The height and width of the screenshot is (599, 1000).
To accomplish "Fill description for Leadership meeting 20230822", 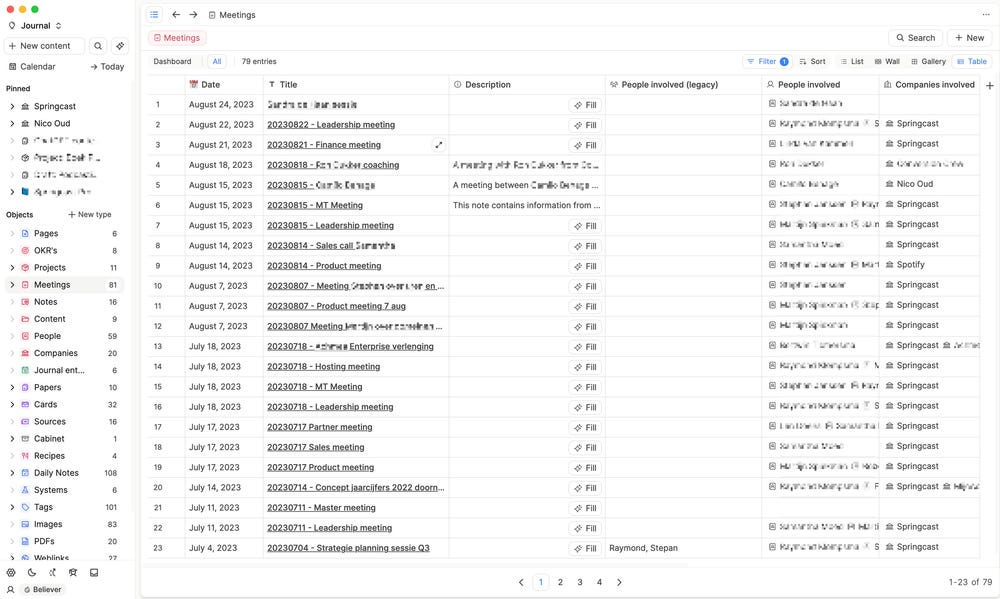I will 585,125.
